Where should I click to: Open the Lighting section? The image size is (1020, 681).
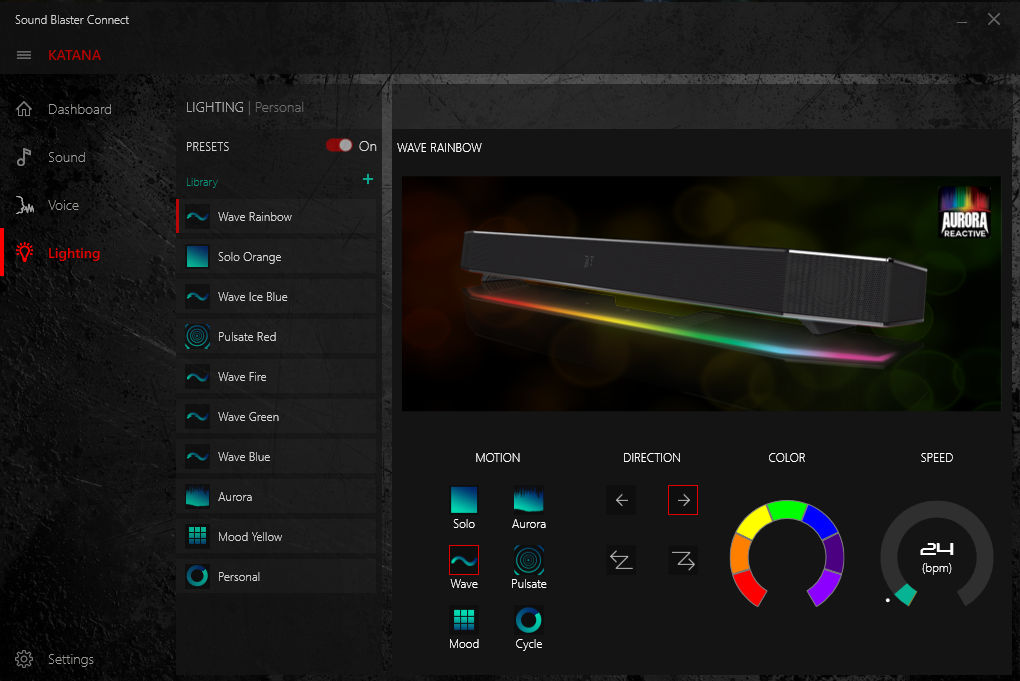74,254
